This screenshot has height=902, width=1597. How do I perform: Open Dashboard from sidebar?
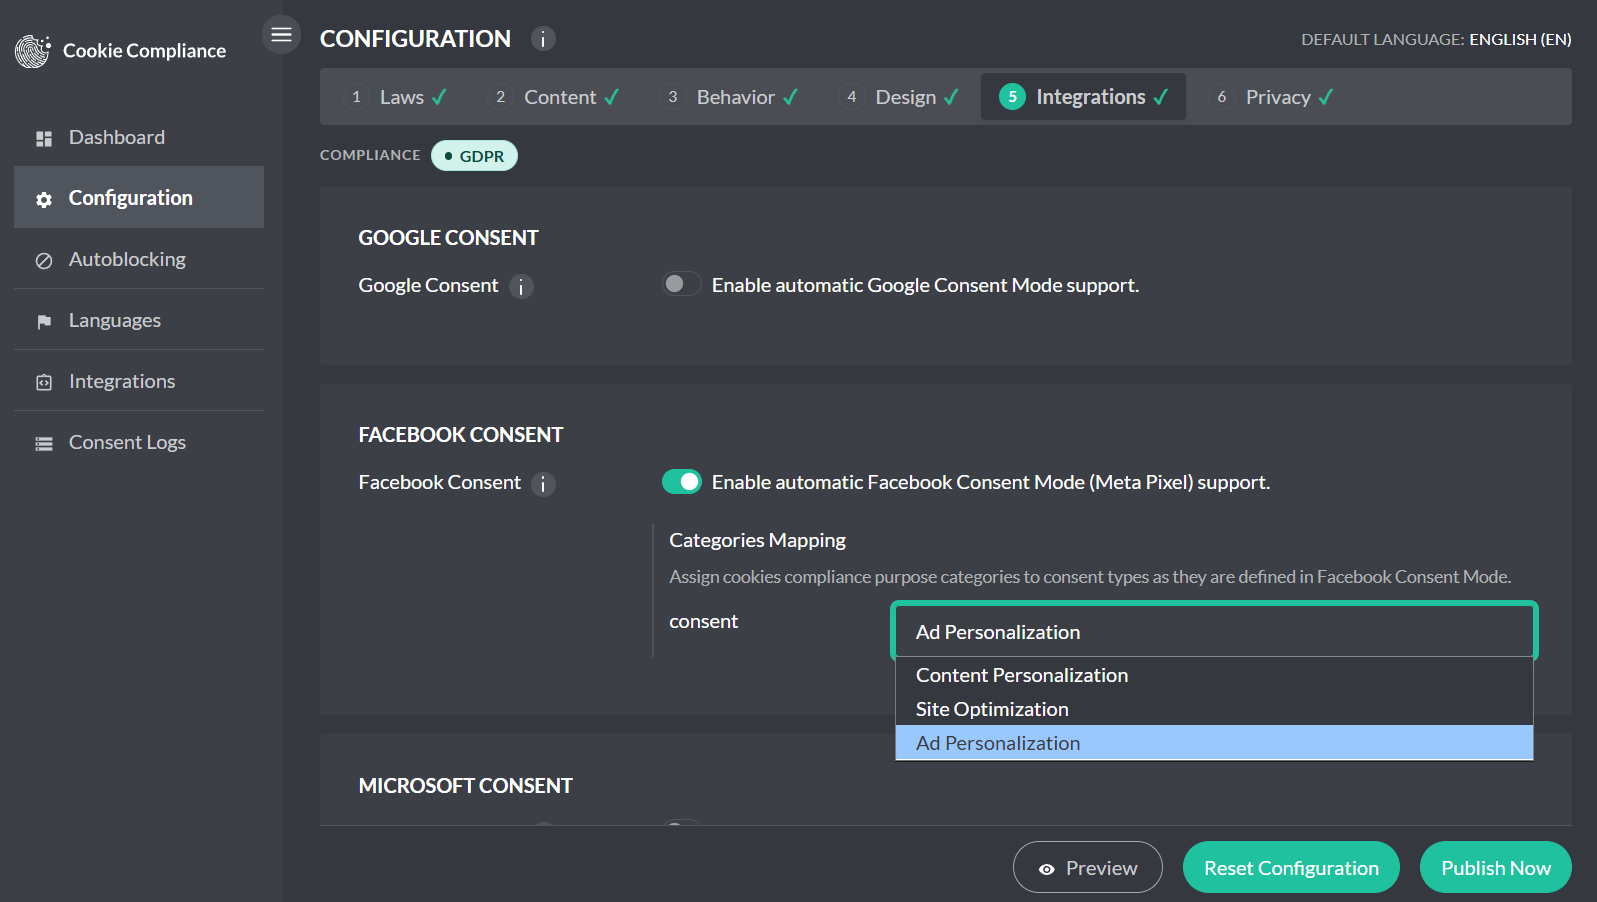coord(139,137)
